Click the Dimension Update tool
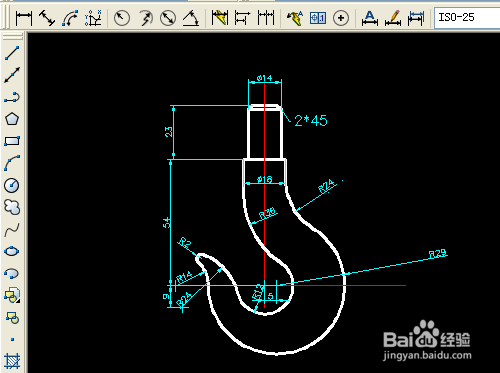The width and height of the screenshot is (500, 373). coord(416,18)
